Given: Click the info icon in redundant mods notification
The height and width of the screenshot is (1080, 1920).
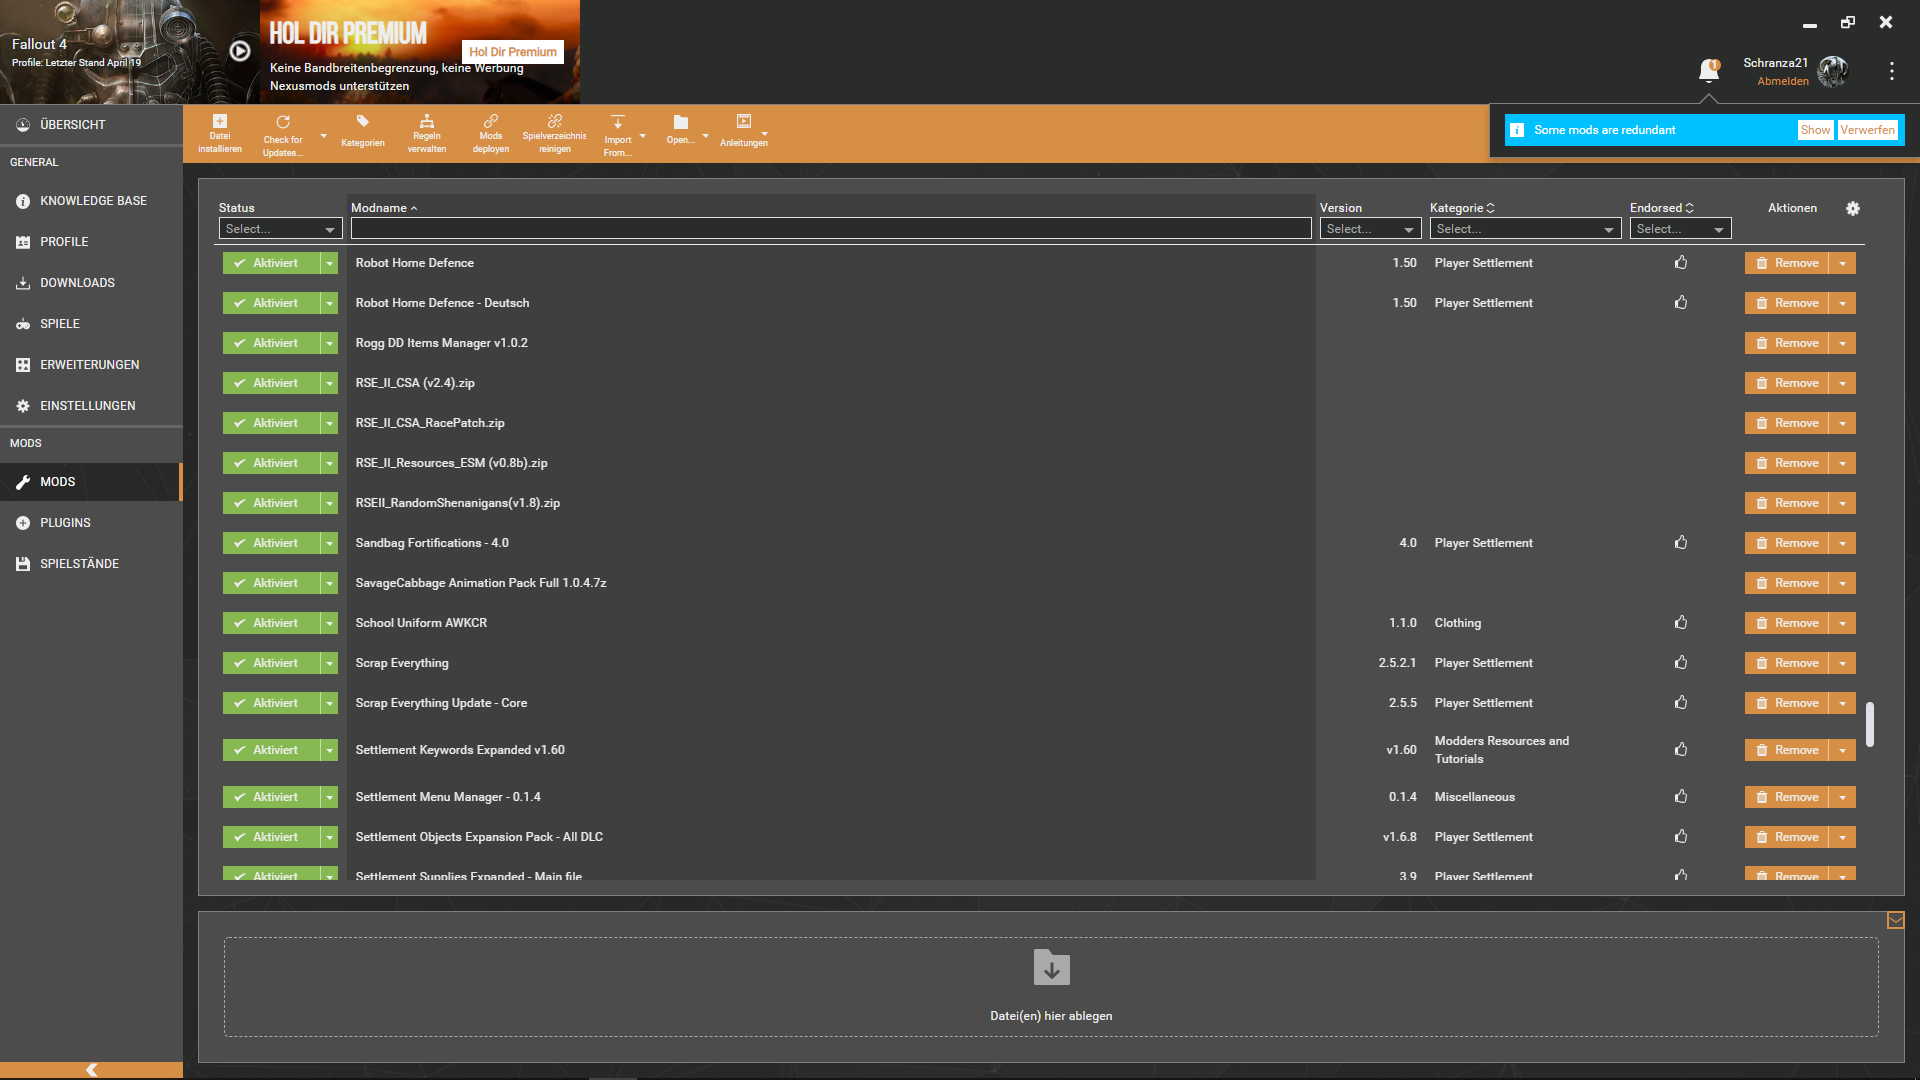Looking at the screenshot, I should point(1517,130).
